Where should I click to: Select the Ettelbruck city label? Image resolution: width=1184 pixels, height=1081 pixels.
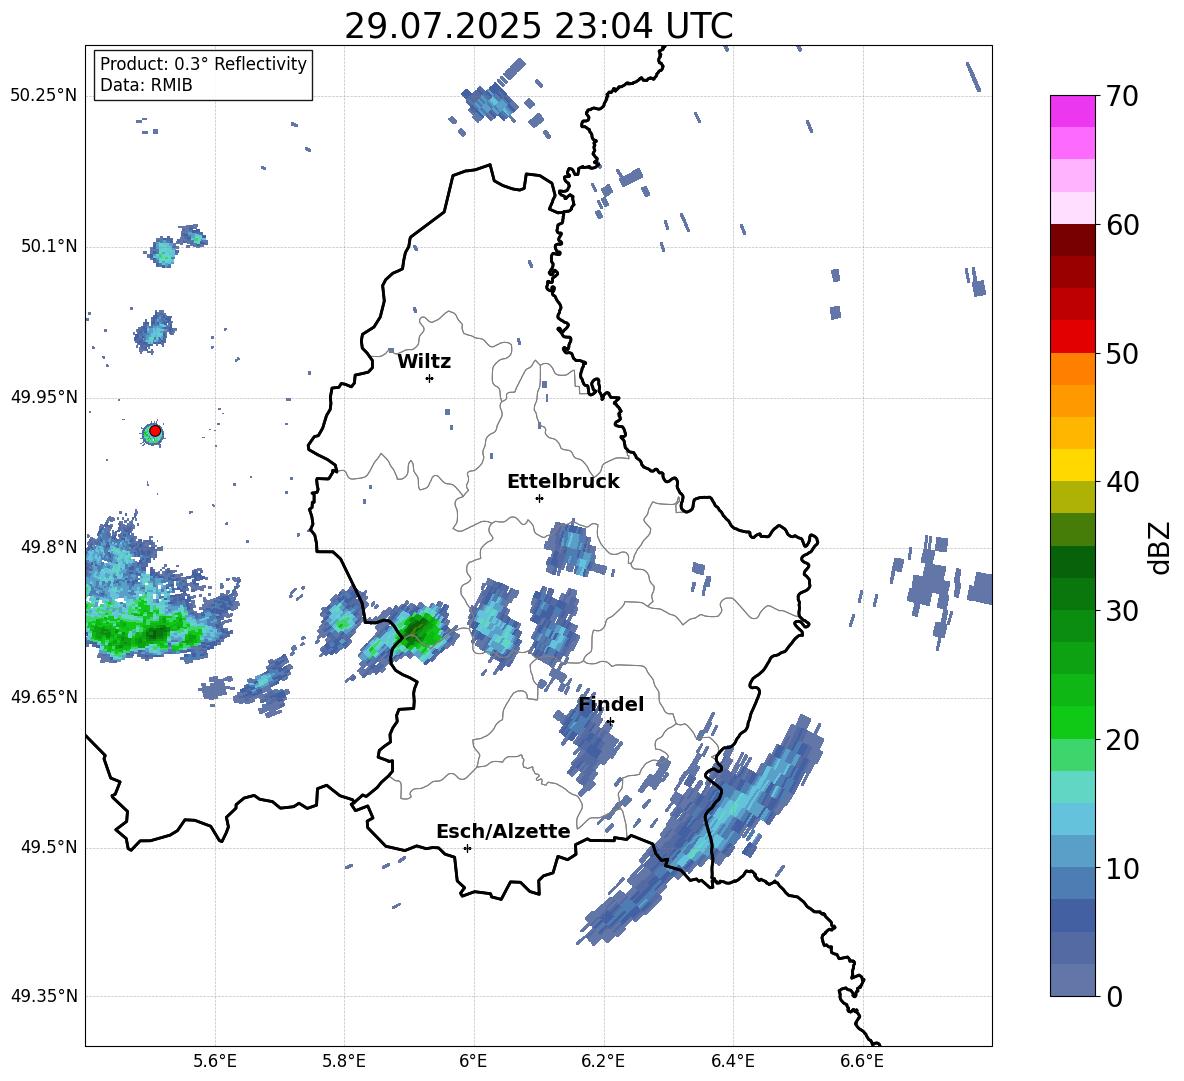563,482
